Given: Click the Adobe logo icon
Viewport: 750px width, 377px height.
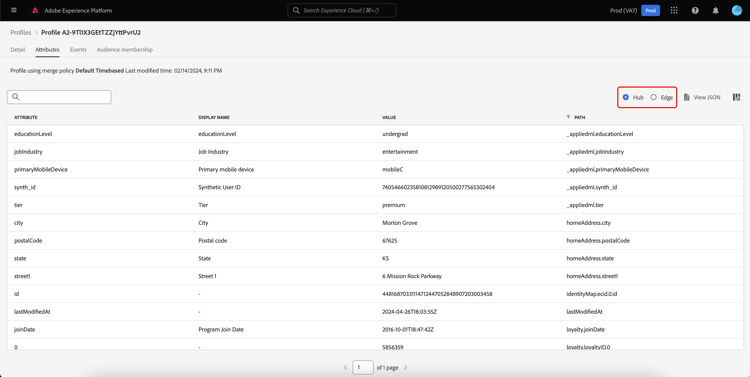Looking at the screenshot, I should tap(35, 11).
